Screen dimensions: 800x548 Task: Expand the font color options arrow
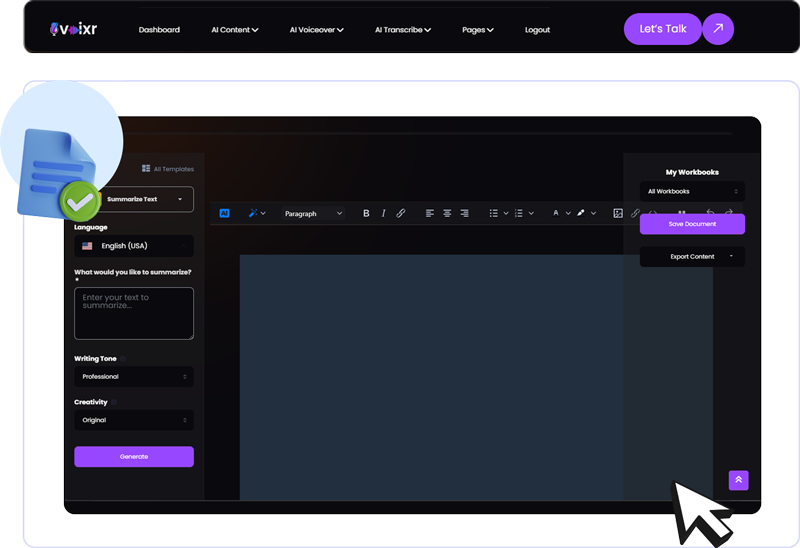(568, 213)
